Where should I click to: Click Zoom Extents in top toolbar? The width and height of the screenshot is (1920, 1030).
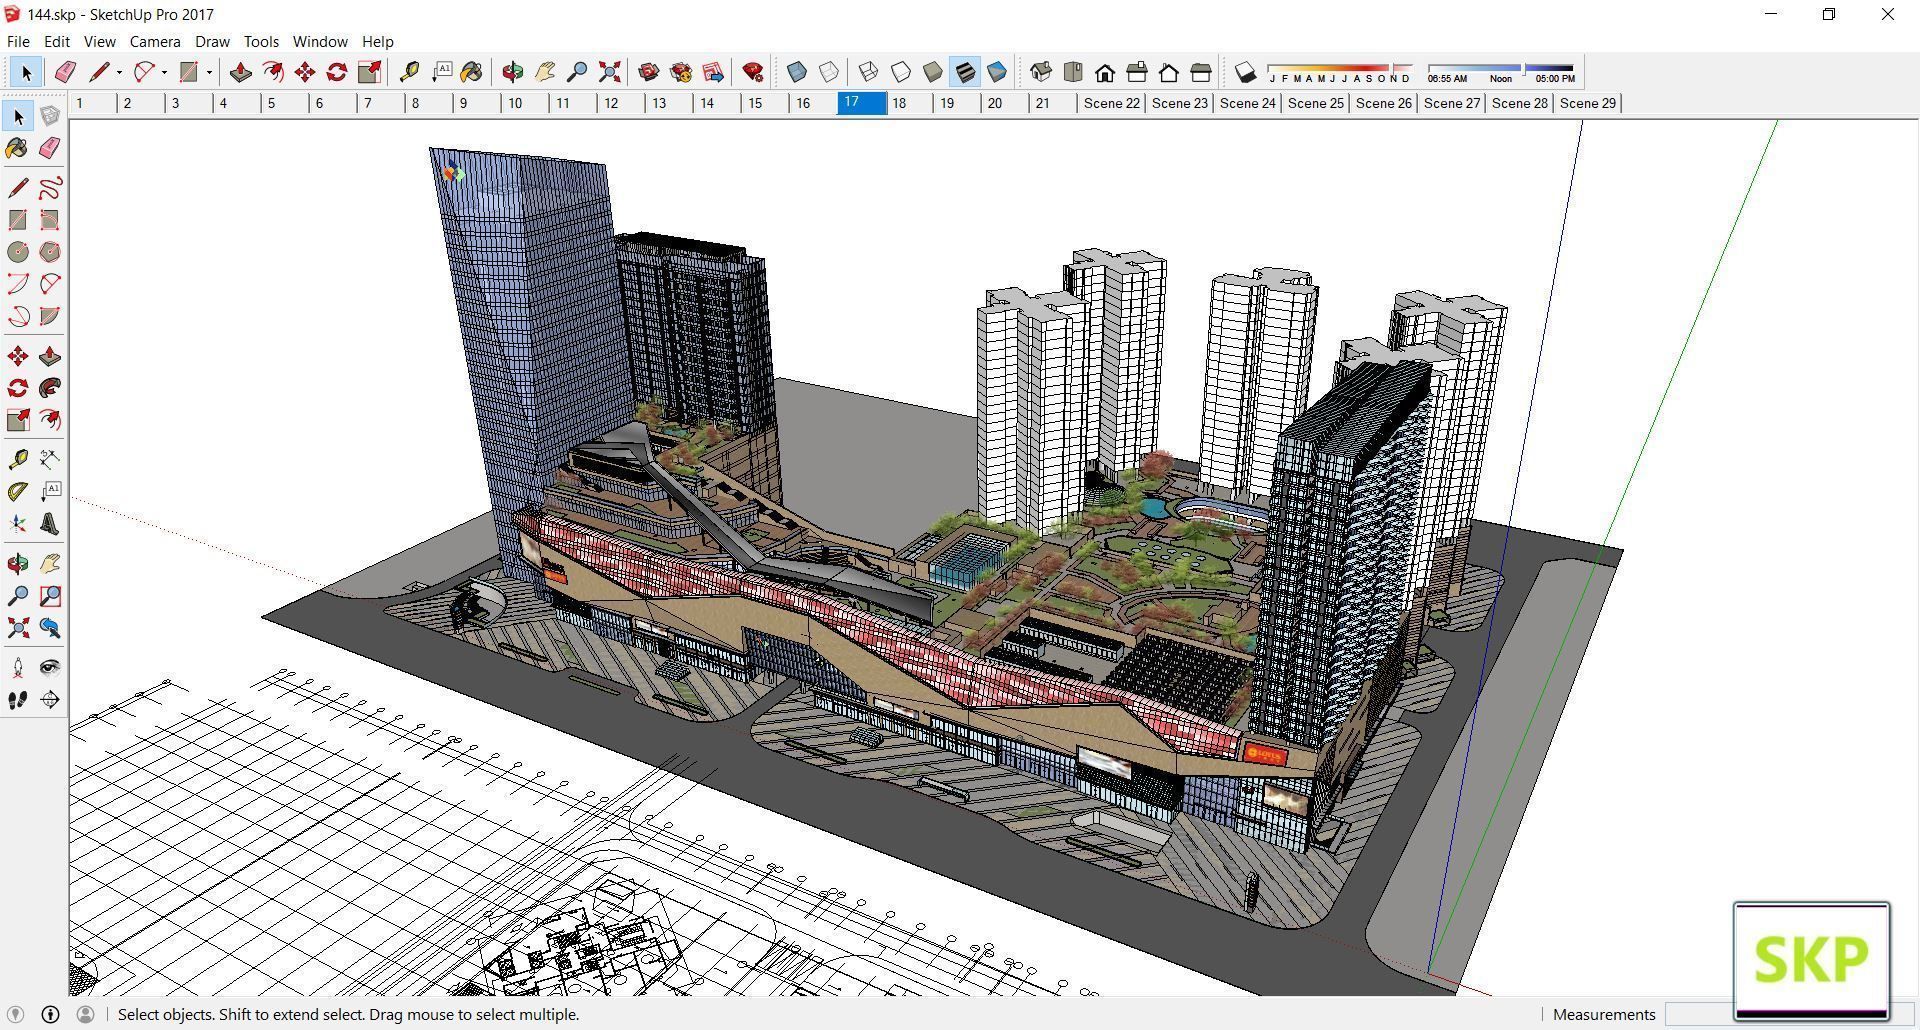click(609, 72)
